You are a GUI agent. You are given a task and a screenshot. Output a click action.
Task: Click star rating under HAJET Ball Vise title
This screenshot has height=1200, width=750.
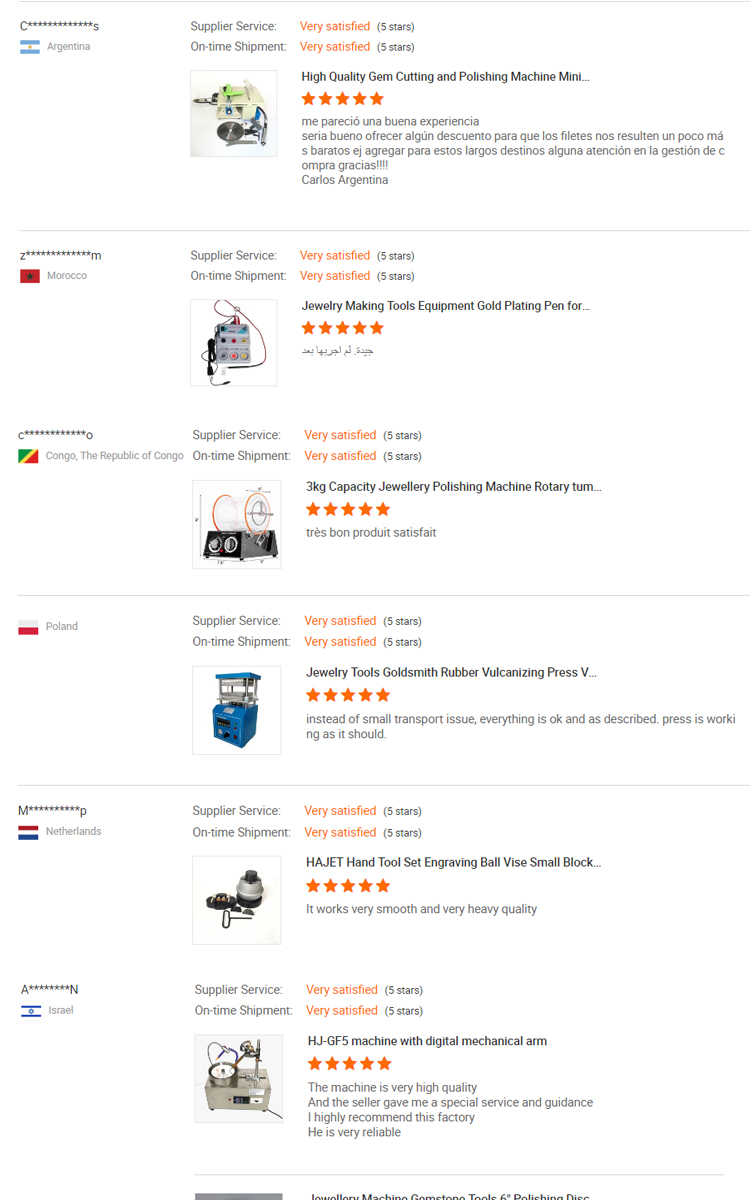(347, 886)
